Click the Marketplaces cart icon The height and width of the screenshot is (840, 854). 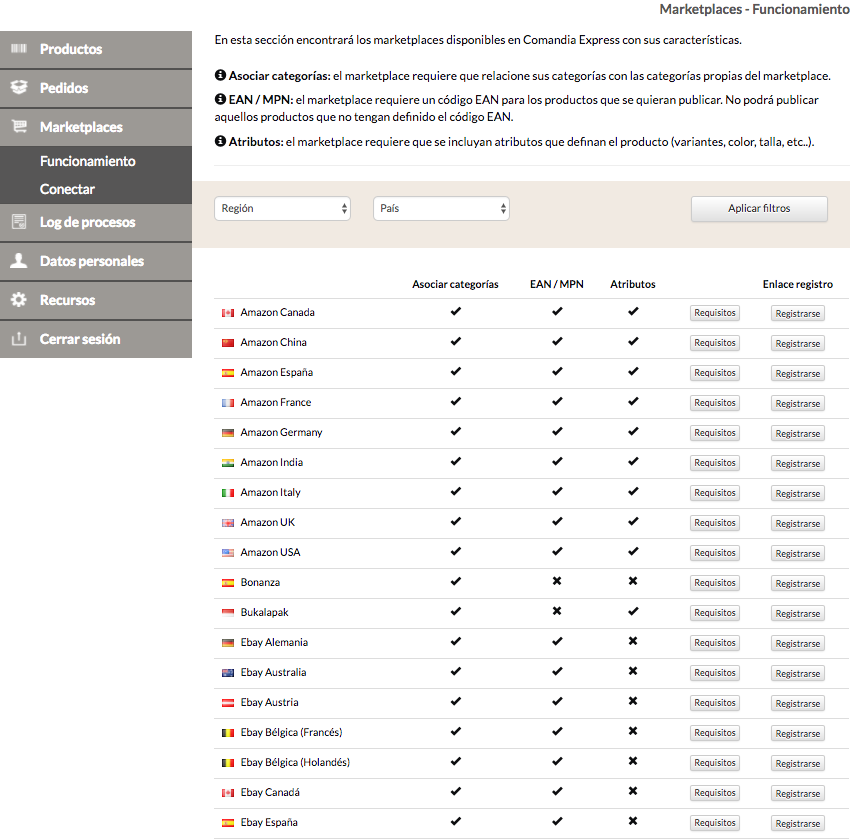pos(19,126)
